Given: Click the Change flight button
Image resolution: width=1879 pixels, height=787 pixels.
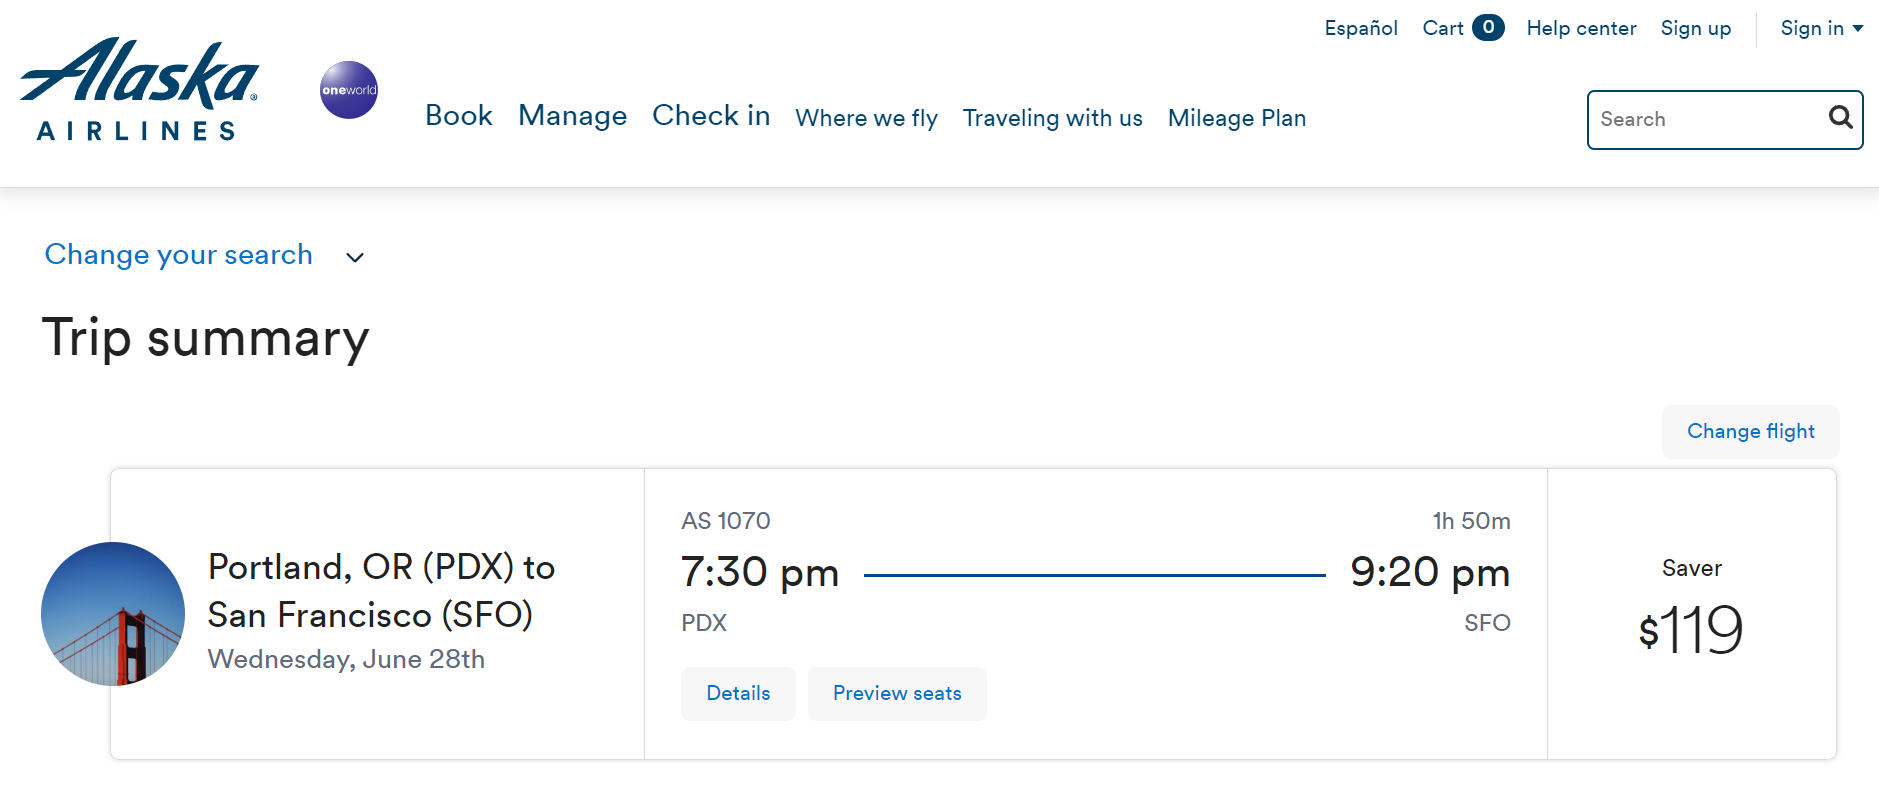Looking at the screenshot, I should tap(1749, 431).
